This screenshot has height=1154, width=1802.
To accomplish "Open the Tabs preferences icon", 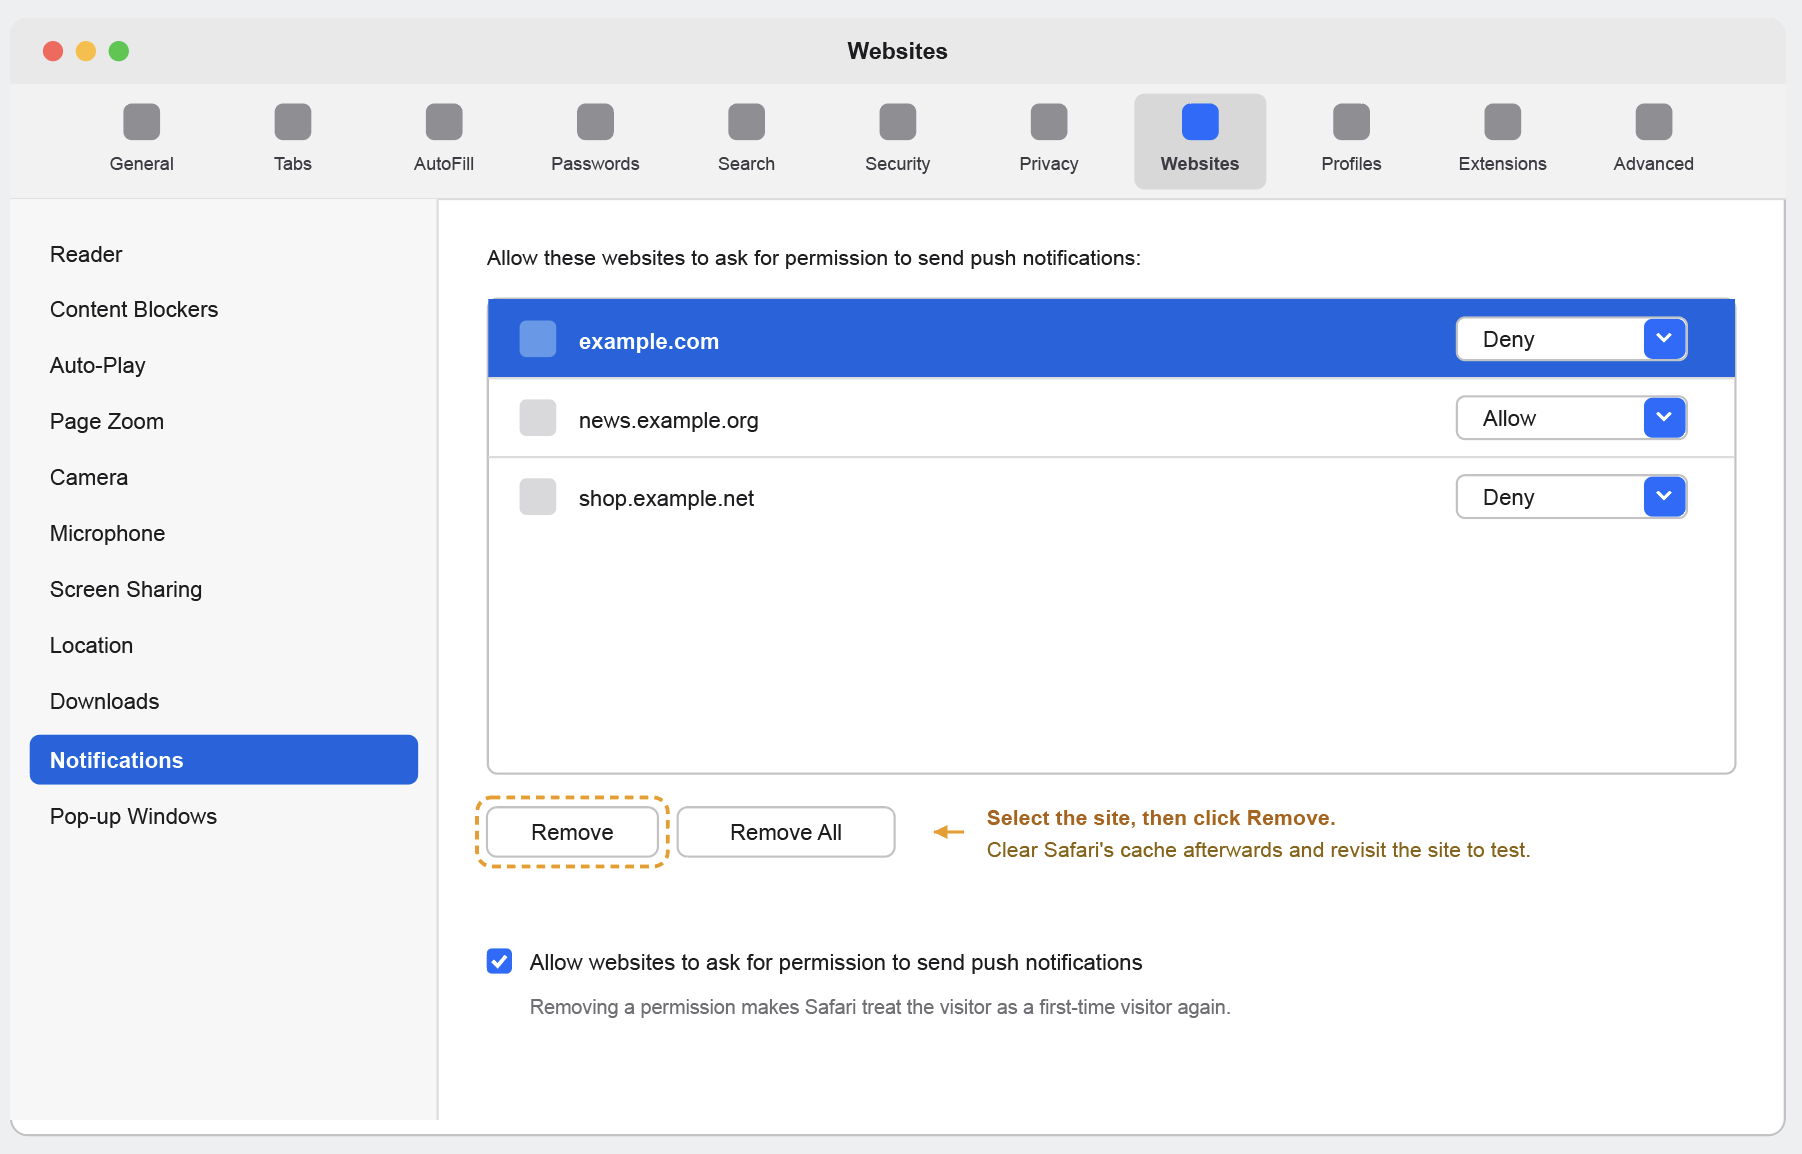I will point(292,122).
